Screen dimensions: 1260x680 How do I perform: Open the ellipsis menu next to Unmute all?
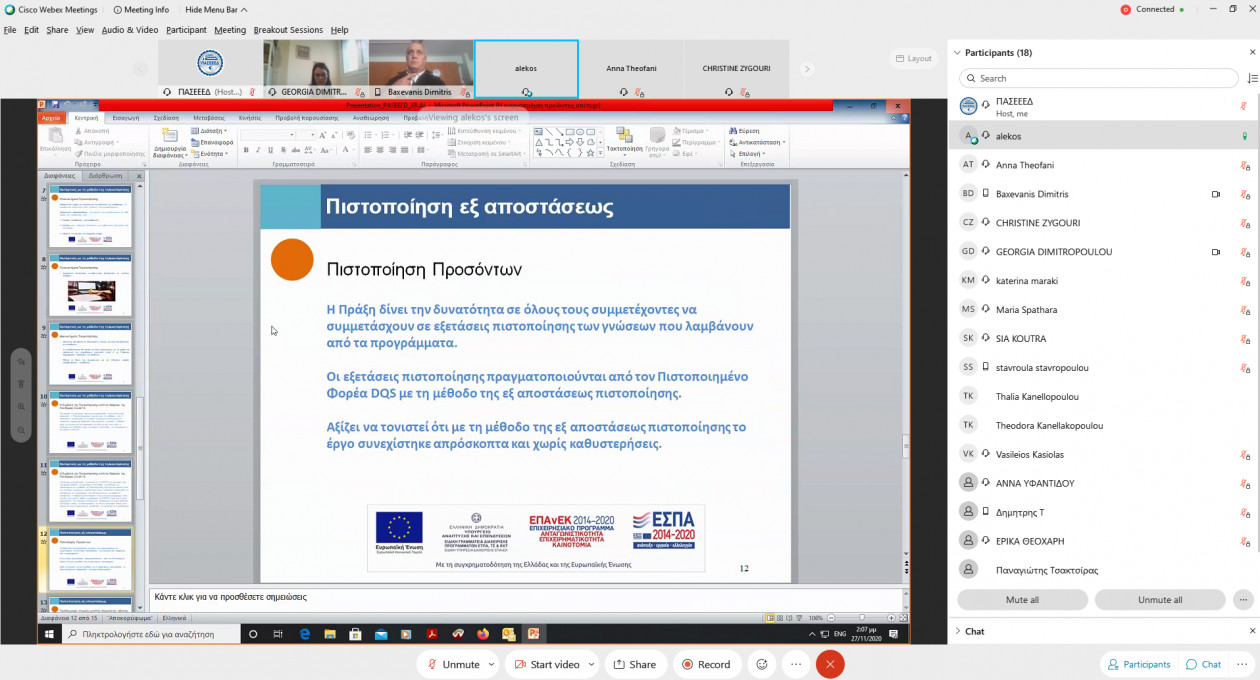click(x=1243, y=600)
